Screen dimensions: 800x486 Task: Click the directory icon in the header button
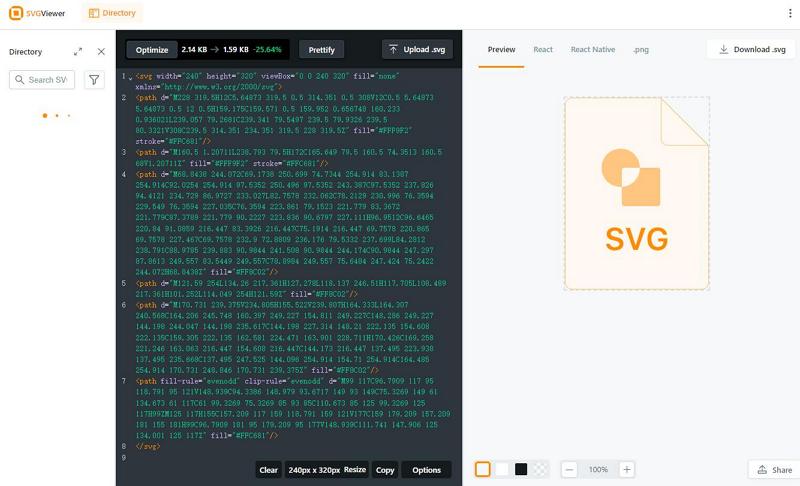(x=94, y=13)
